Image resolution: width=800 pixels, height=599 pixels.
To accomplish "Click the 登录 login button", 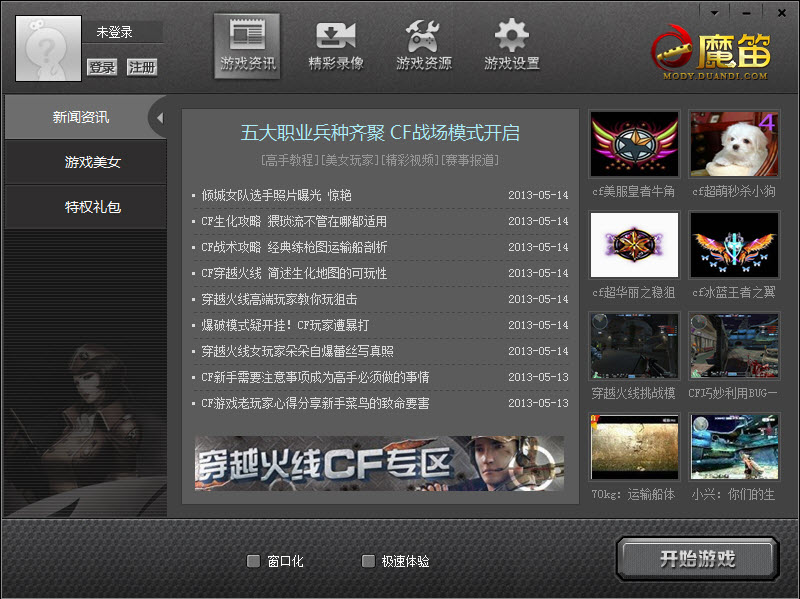I will [x=101, y=67].
